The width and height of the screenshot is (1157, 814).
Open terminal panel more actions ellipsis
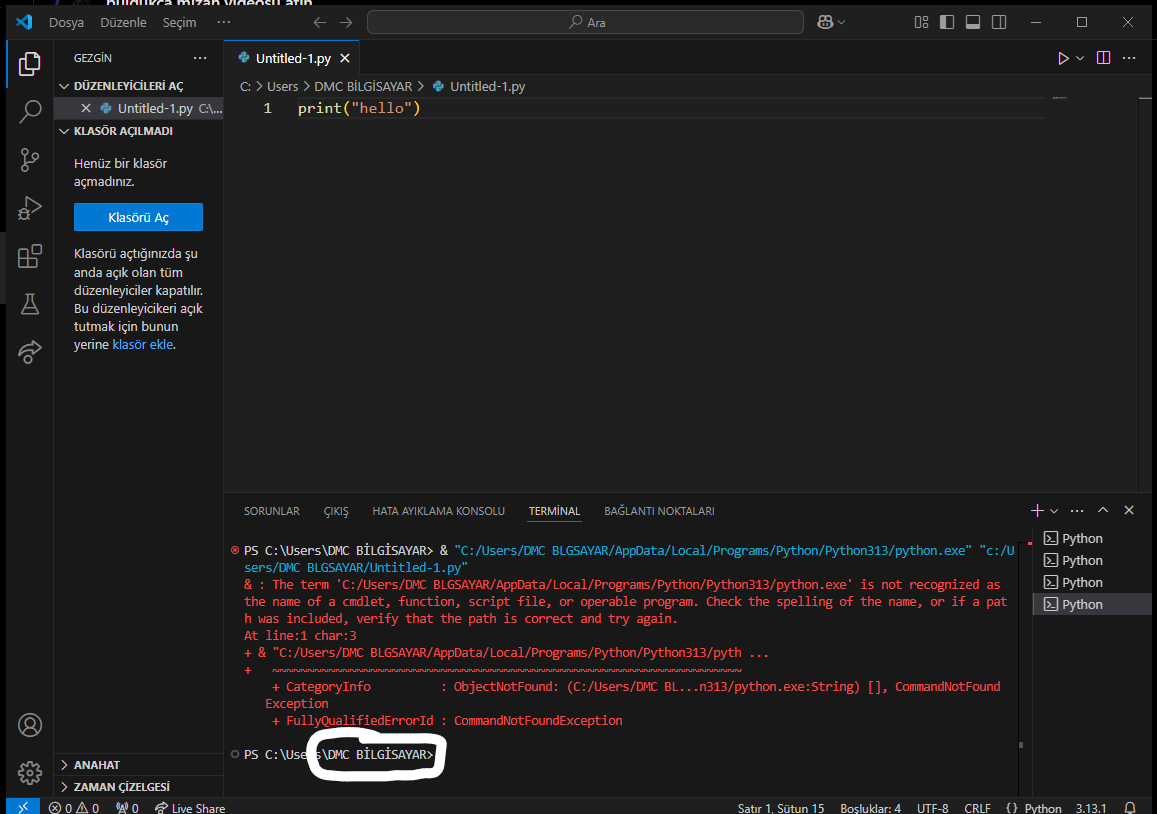[x=1077, y=511]
